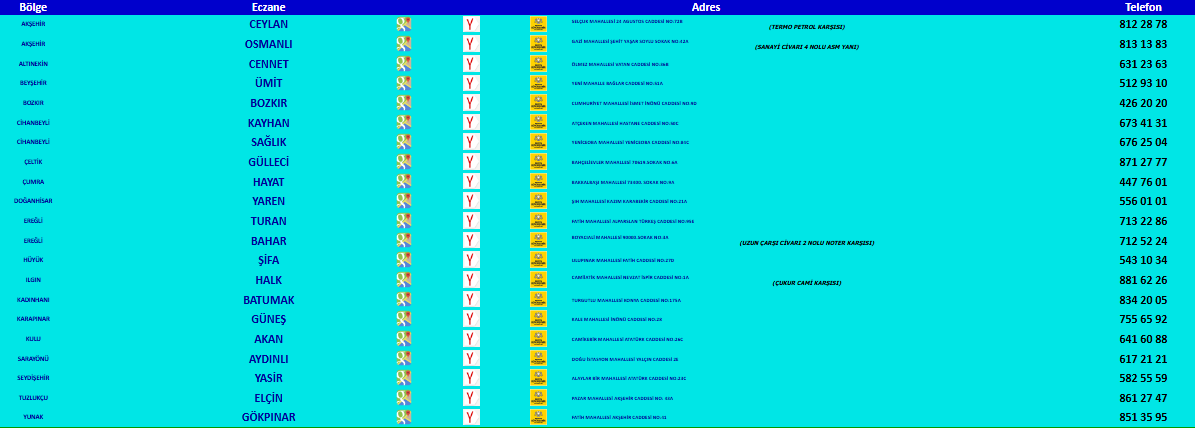Select phone number 881 62 26
Screen dimensions: 1195x428
1143,280
